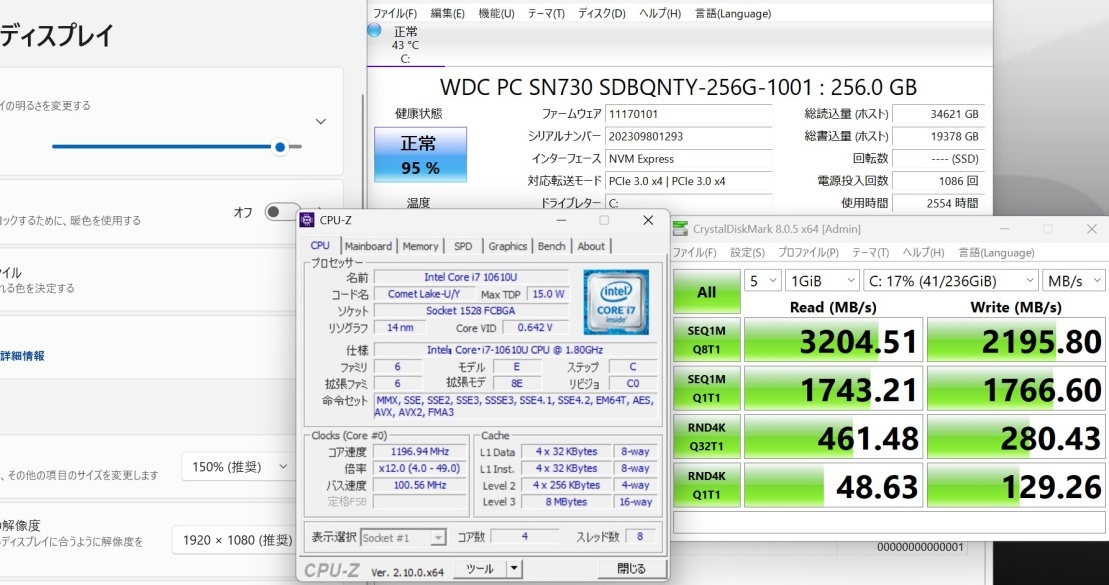The image size is (1109, 585).
Task: Click the total host reads value 34621 GB
Action: coord(938,114)
